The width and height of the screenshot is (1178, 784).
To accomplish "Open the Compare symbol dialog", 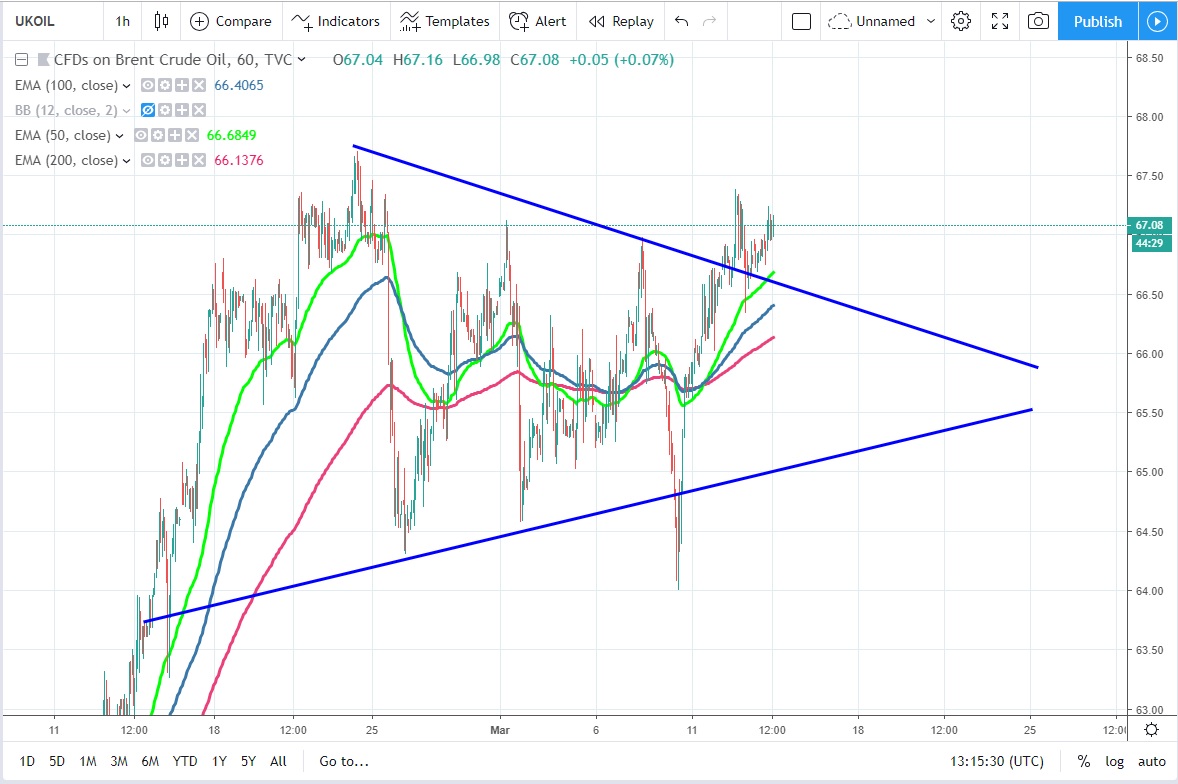I will tap(231, 21).
